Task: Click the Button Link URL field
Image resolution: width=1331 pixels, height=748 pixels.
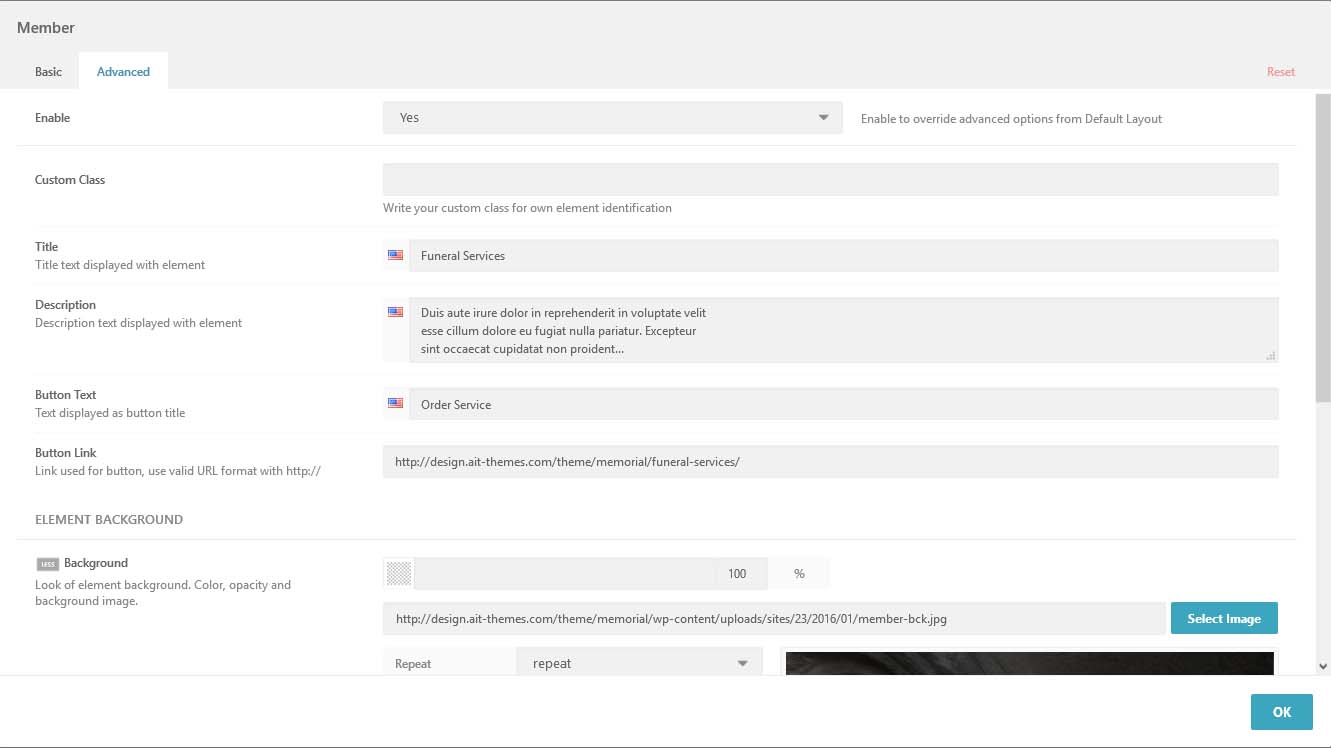Action: (x=830, y=461)
